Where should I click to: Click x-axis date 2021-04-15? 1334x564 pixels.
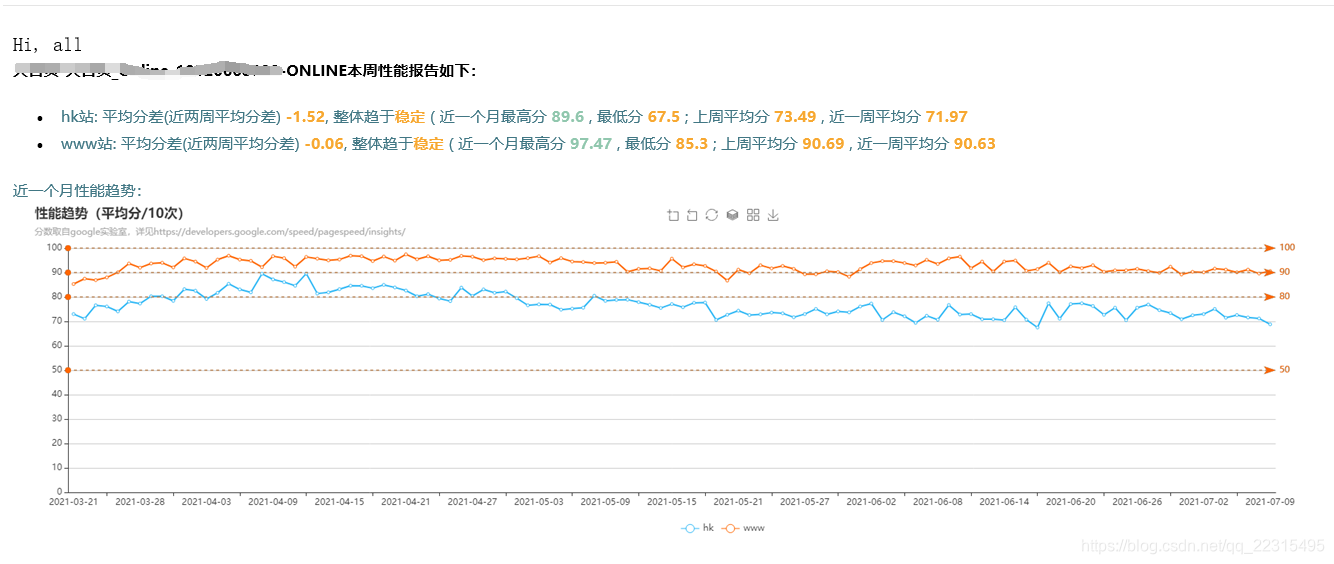point(339,502)
